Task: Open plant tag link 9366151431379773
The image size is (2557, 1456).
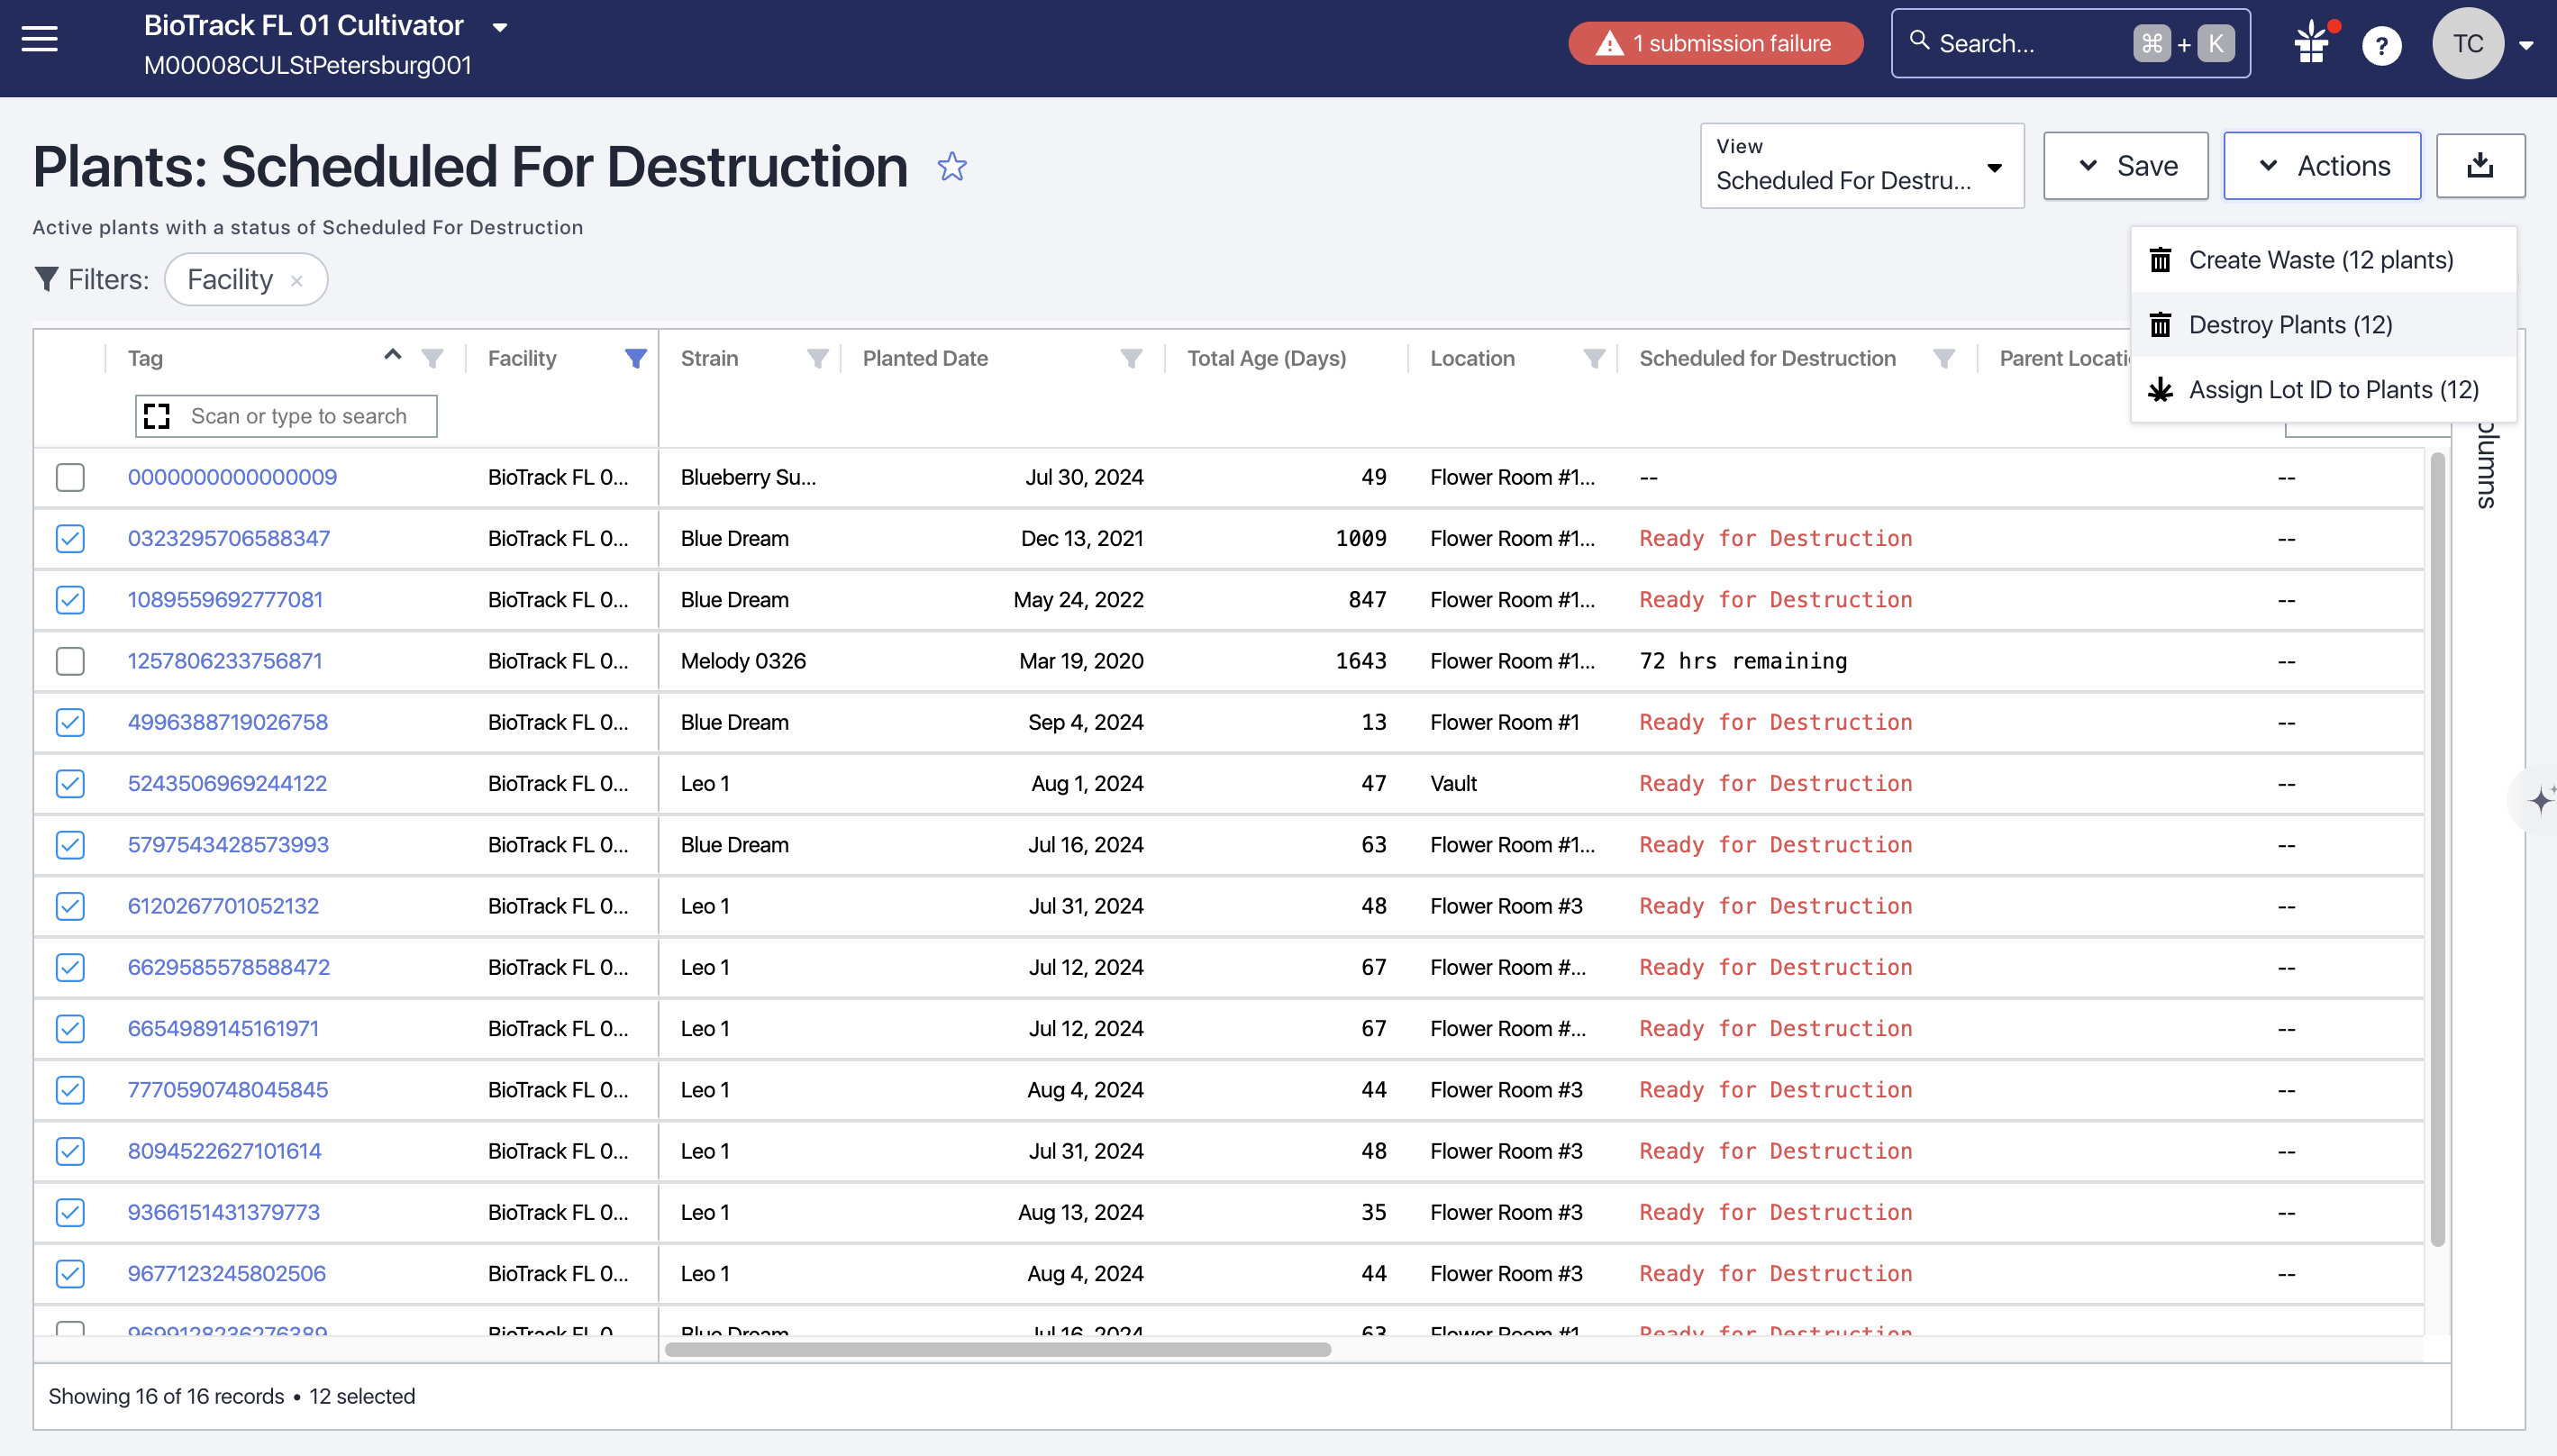Action: point(224,1212)
